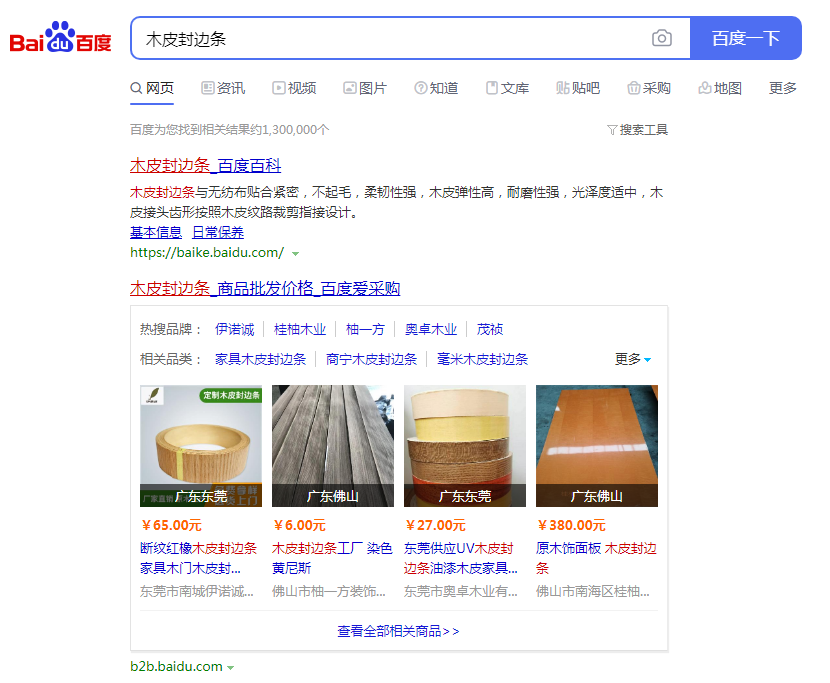Expand the 更多 dropdown in related categories

click(633, 359)
